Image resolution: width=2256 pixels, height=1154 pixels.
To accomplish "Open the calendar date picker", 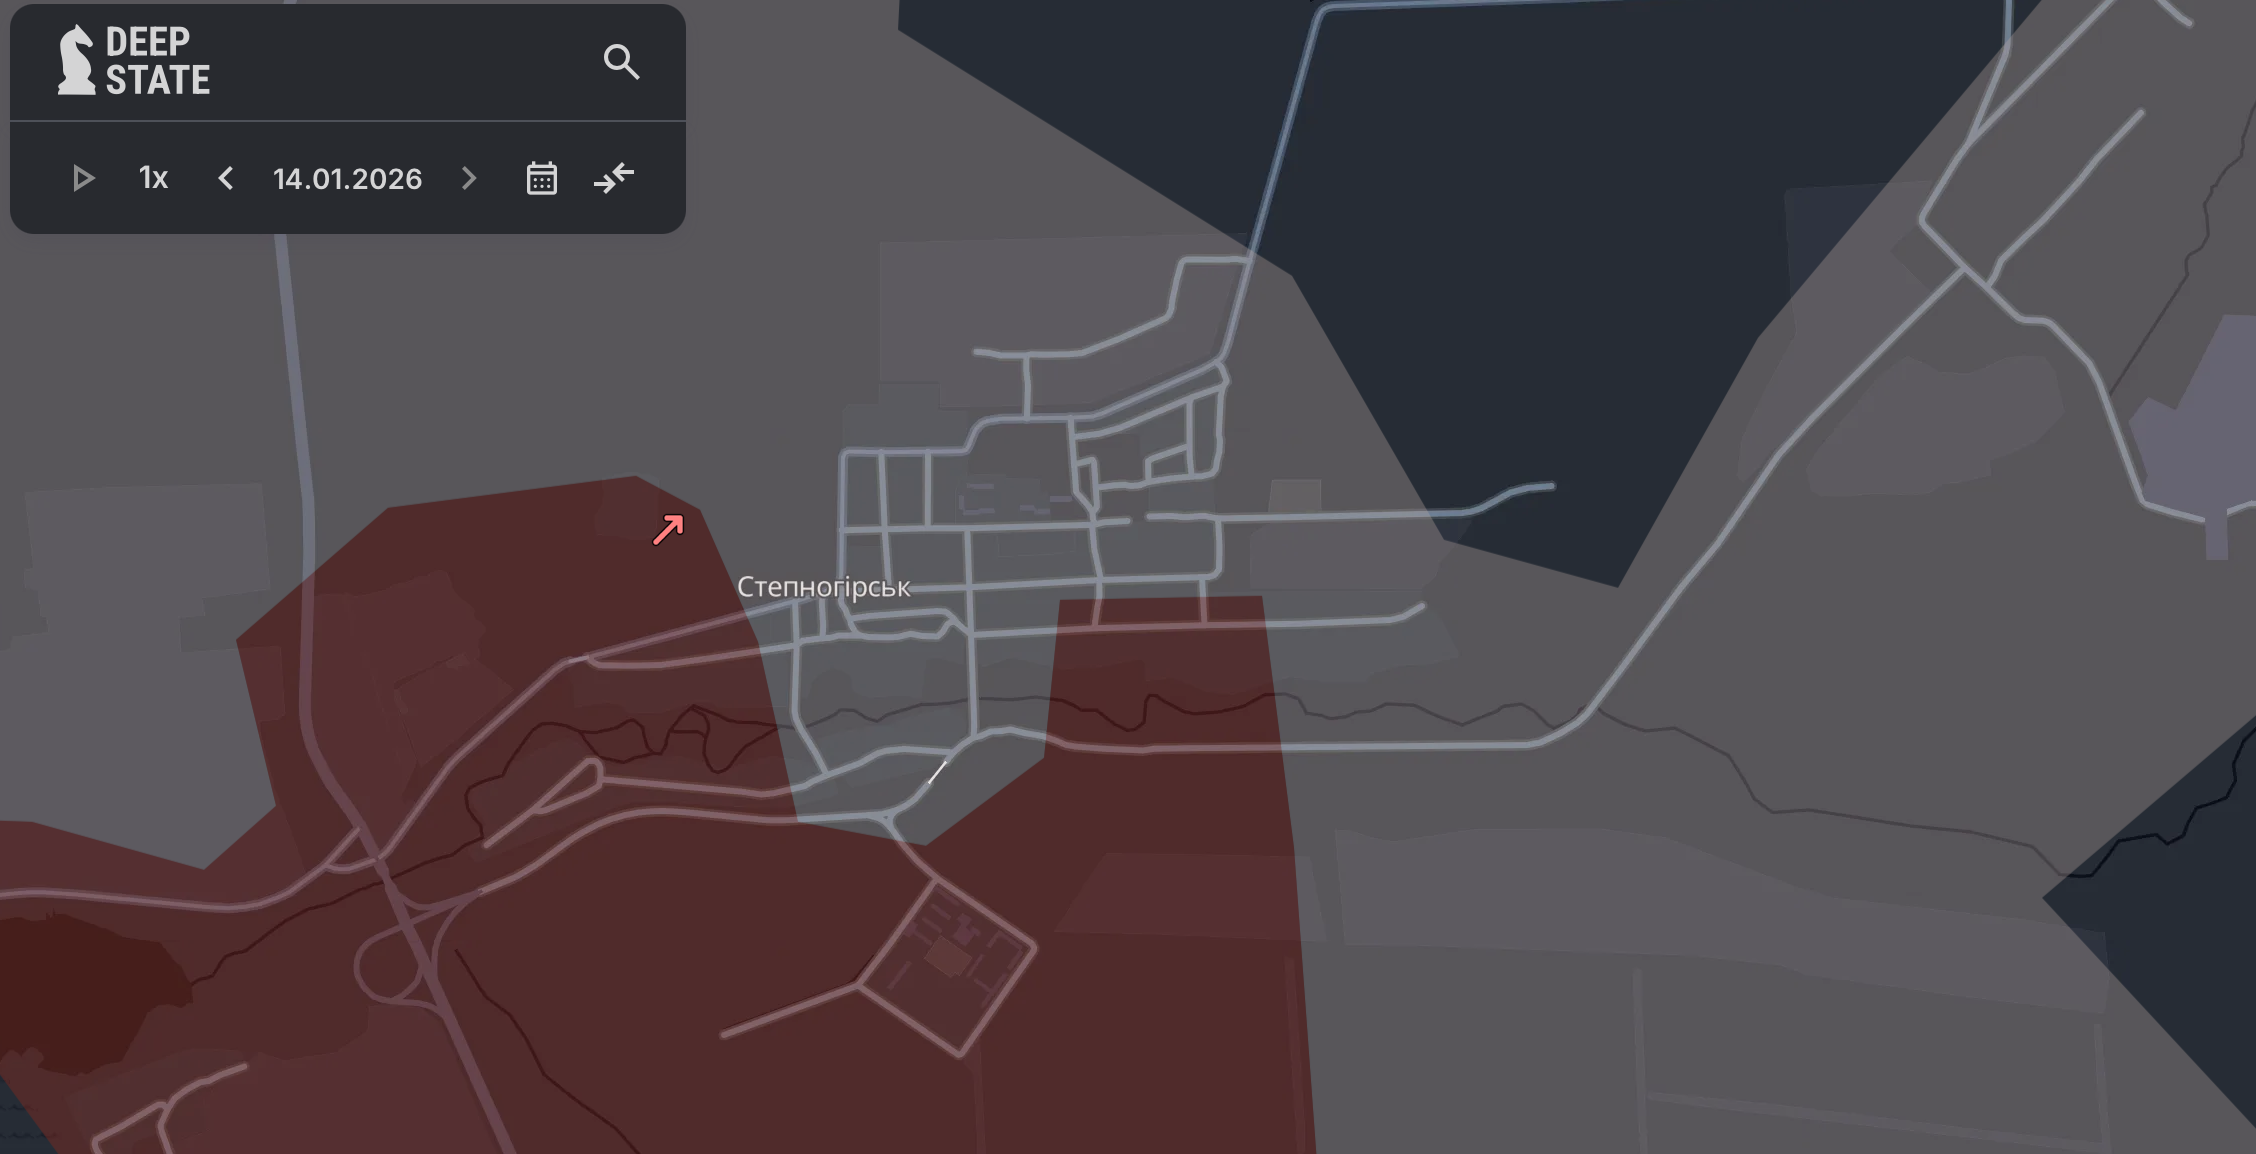I will 541,179.
